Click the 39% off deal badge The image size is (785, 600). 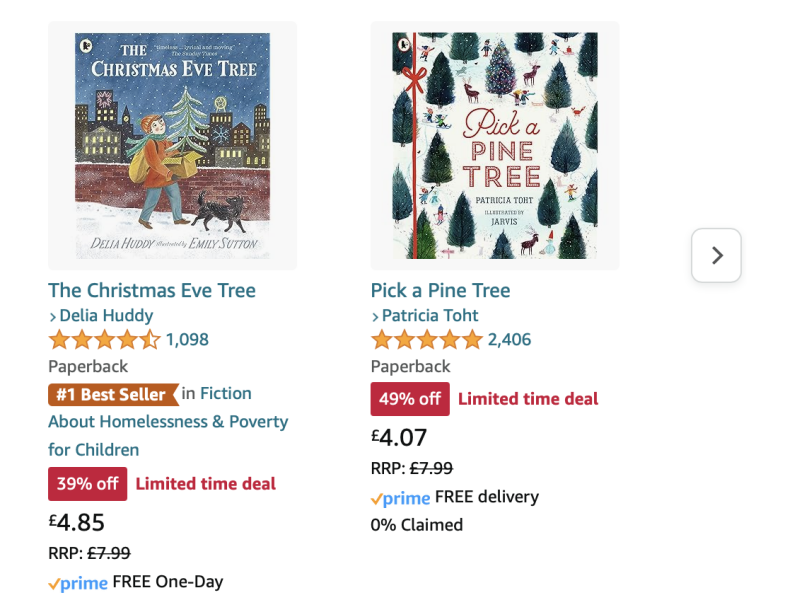tap(87, 484)
